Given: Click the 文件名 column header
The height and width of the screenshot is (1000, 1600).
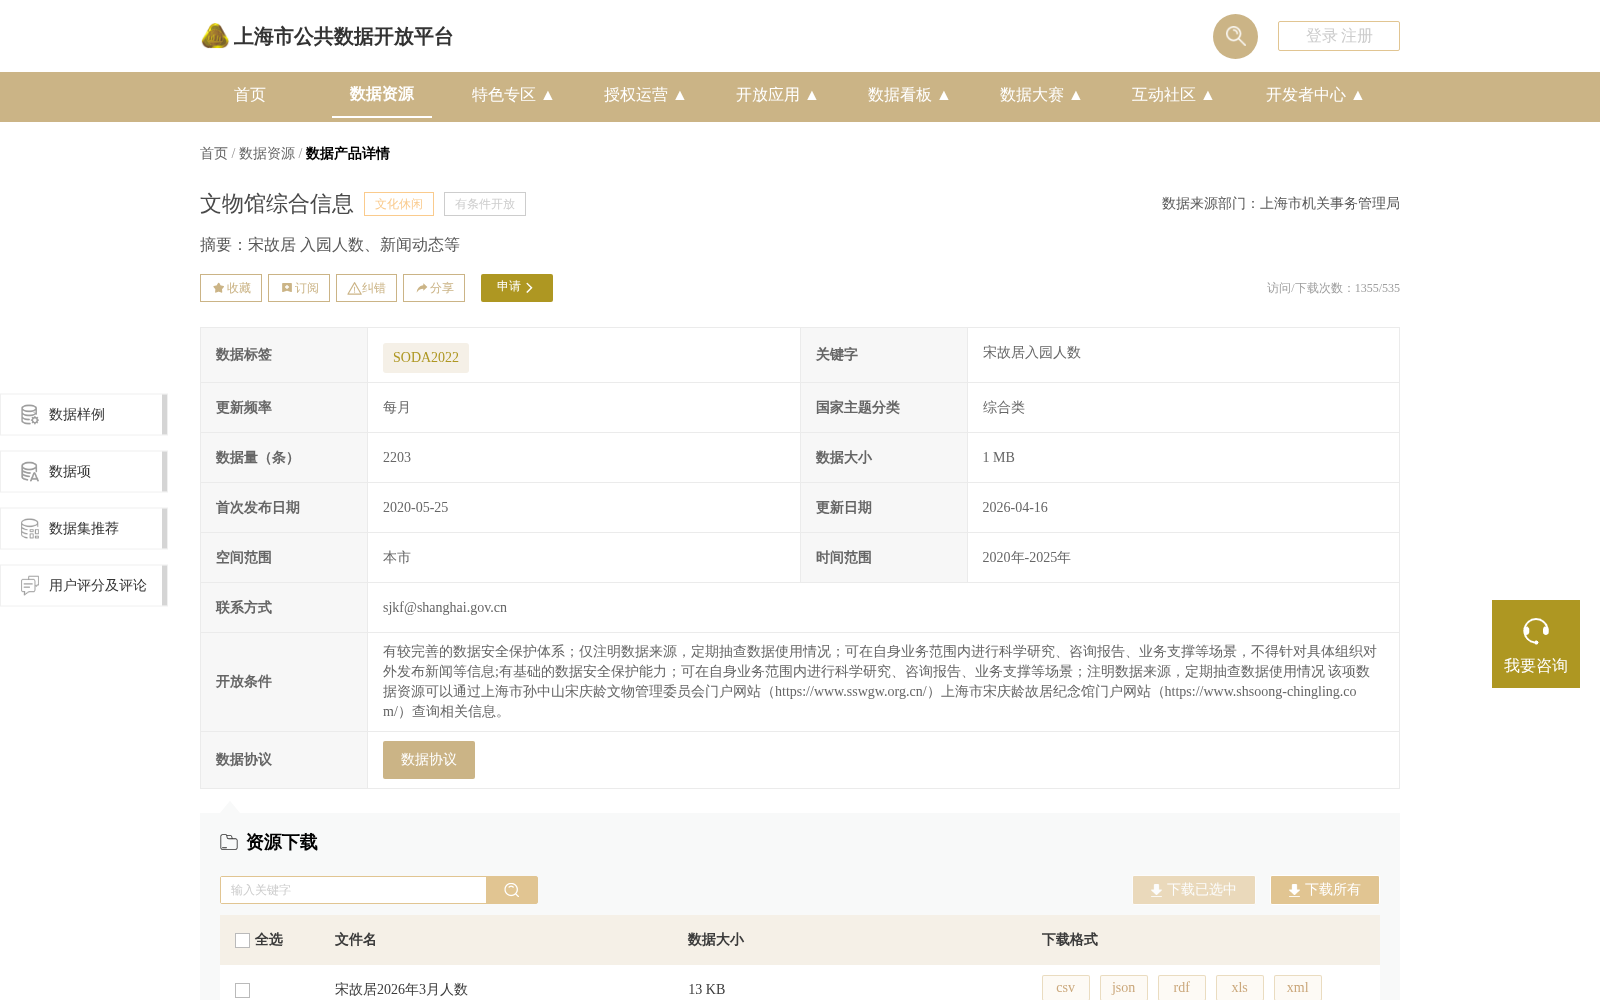Looking at the screenshot, I should click(x=355, y=940).
